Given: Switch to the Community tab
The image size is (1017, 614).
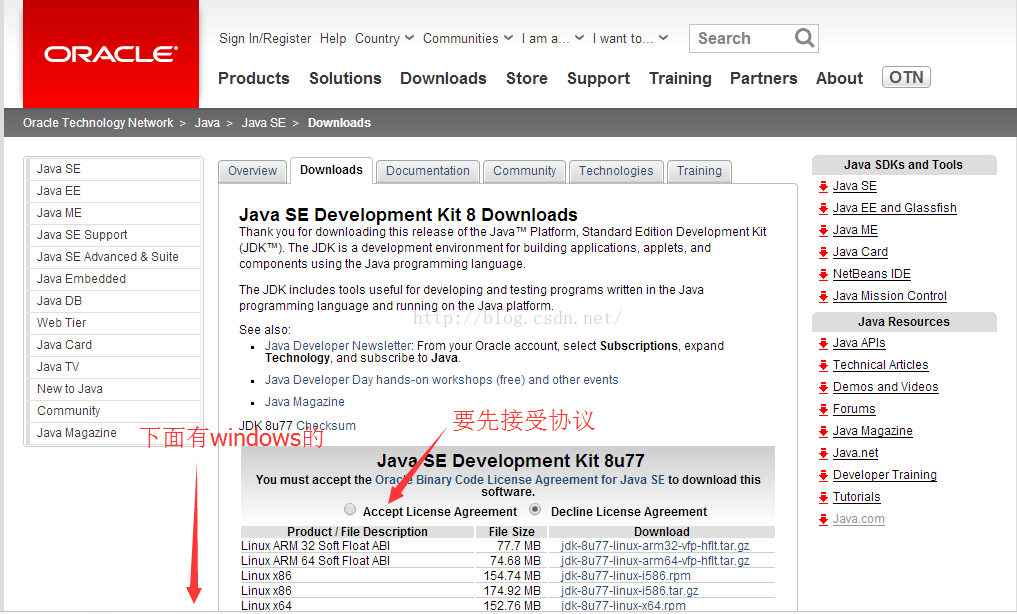Looking at the screenshot, I should (524, 171).
